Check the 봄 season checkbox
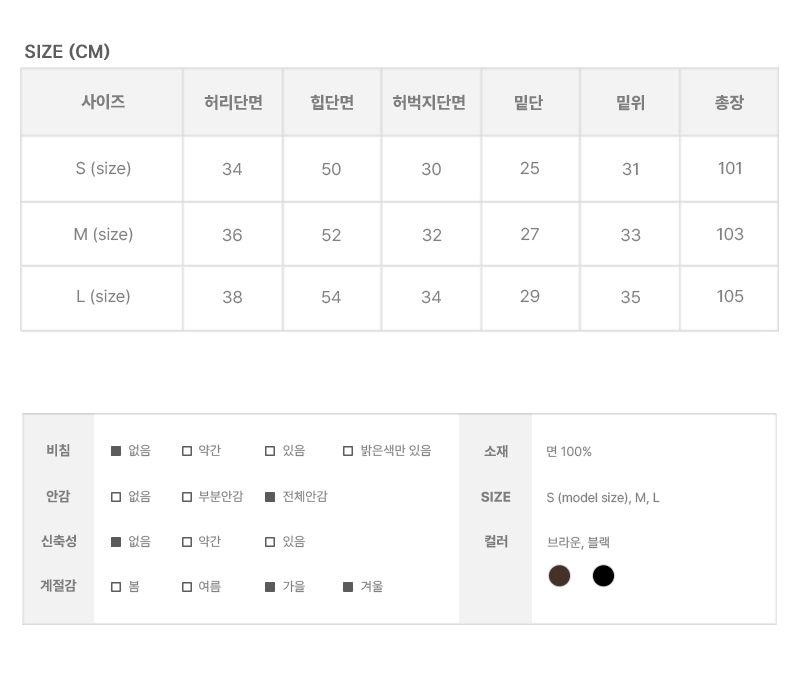 116,587
